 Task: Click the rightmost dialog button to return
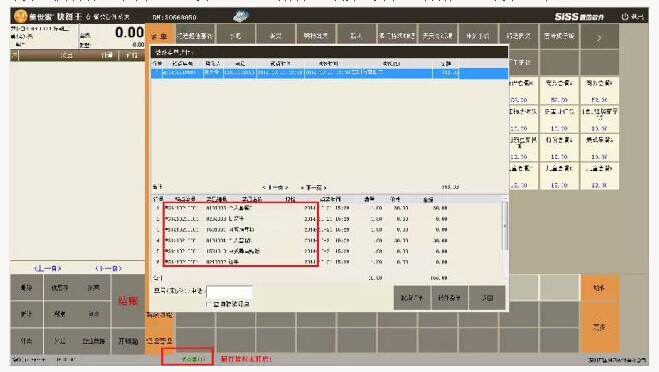487,298
